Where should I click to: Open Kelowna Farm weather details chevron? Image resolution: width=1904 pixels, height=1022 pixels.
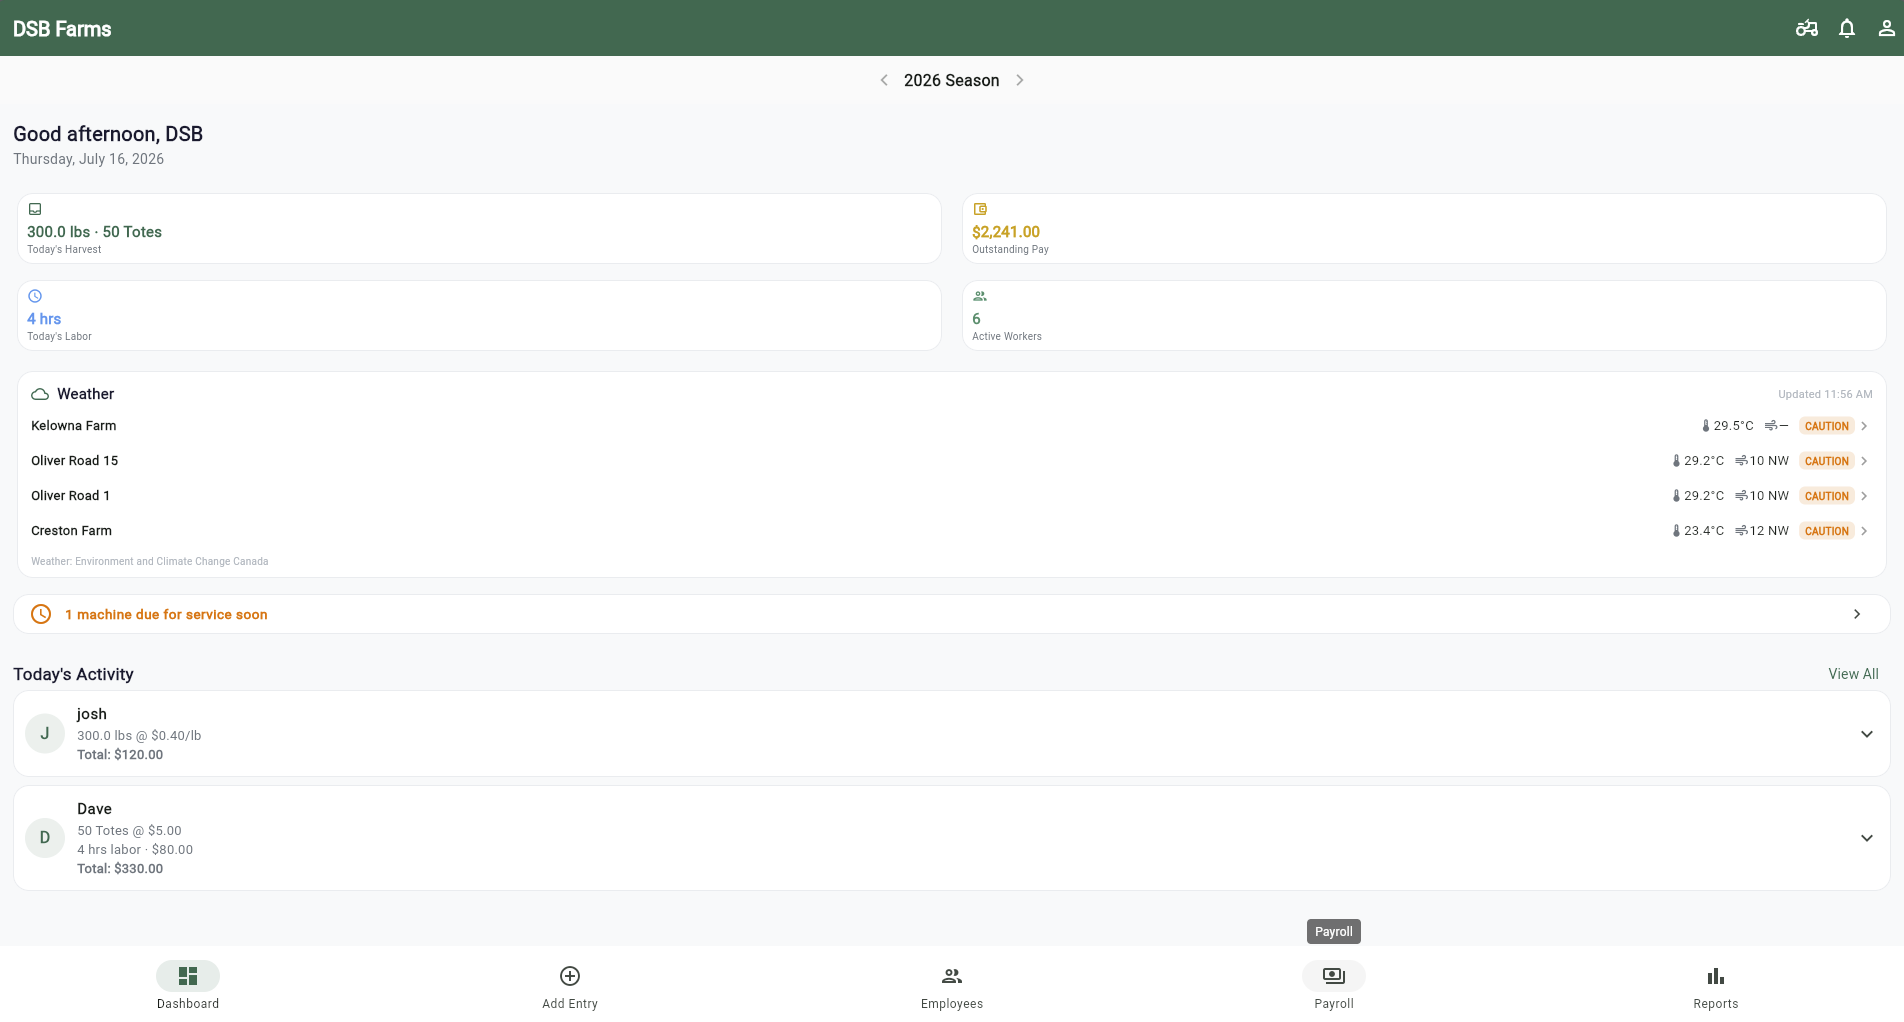(x=1864, y=426)
